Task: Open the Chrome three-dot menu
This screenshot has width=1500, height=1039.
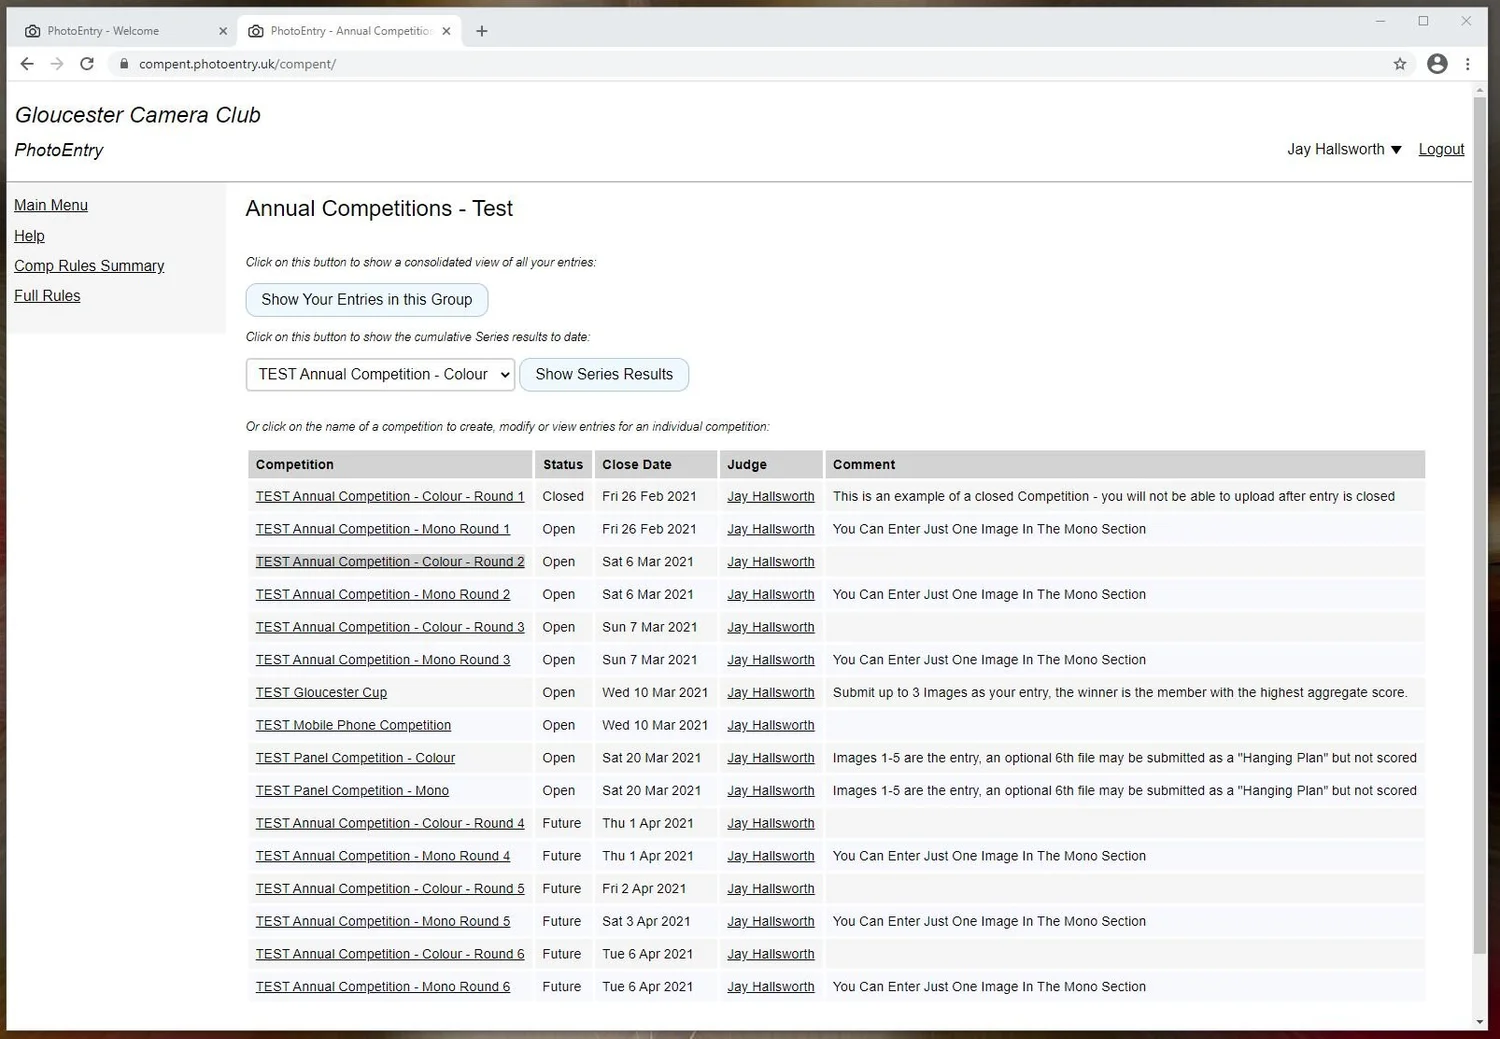Action: [1468, 64]
